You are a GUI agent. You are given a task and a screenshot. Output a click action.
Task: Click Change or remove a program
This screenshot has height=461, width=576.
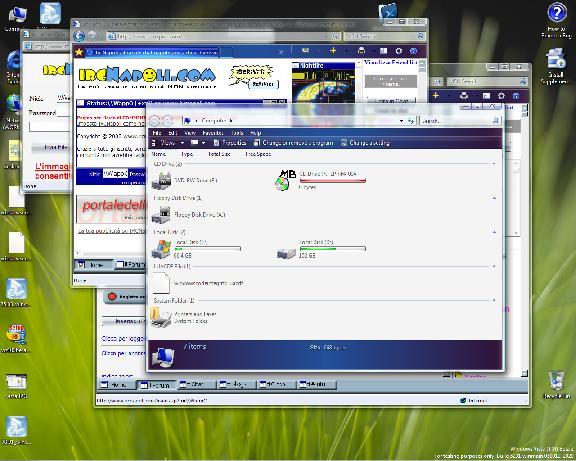point(294,143)
